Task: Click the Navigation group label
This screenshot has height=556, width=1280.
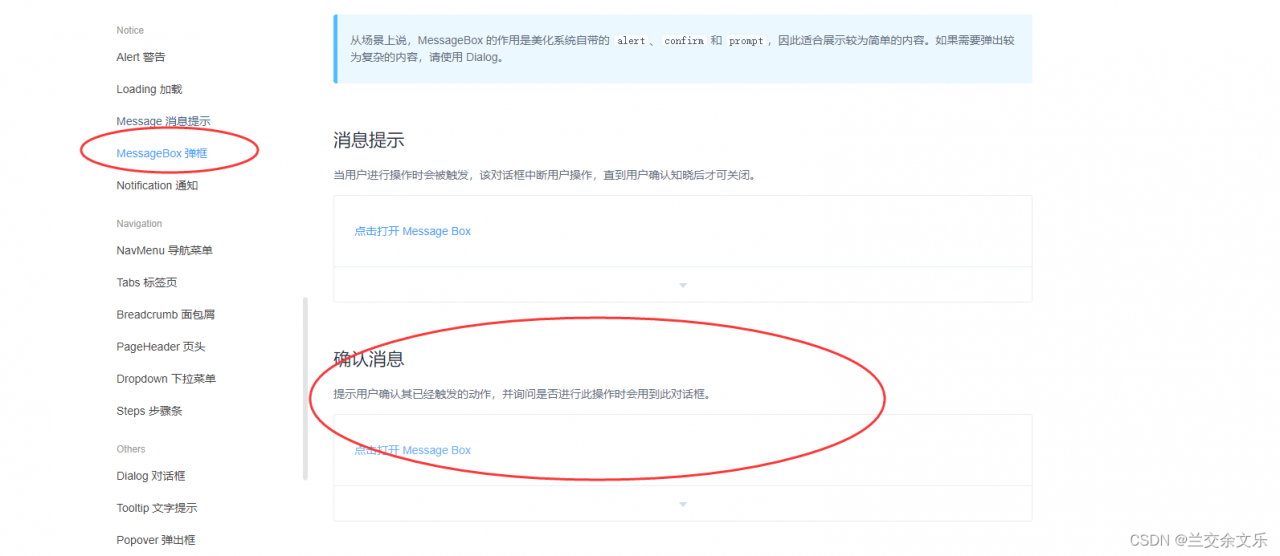Action: (x=139, y=223)
